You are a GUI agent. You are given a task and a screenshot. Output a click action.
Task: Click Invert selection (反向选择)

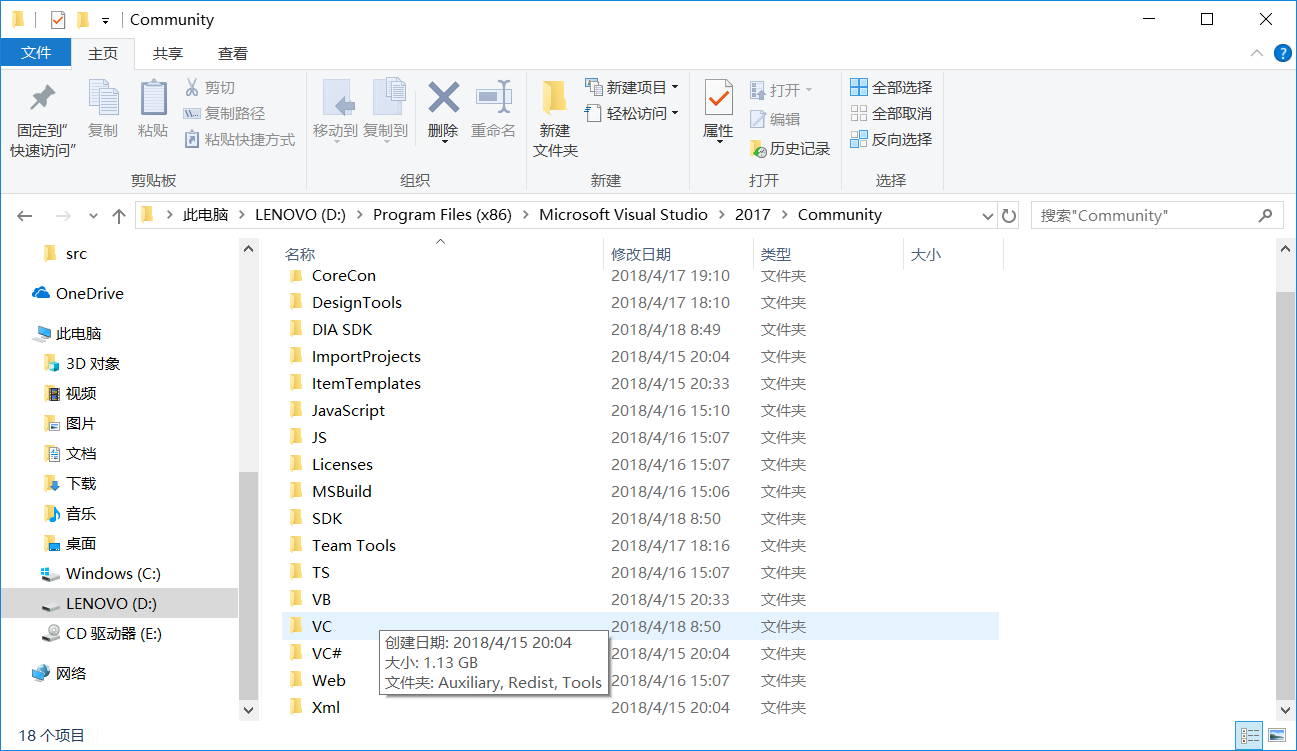tap(891, 139)
